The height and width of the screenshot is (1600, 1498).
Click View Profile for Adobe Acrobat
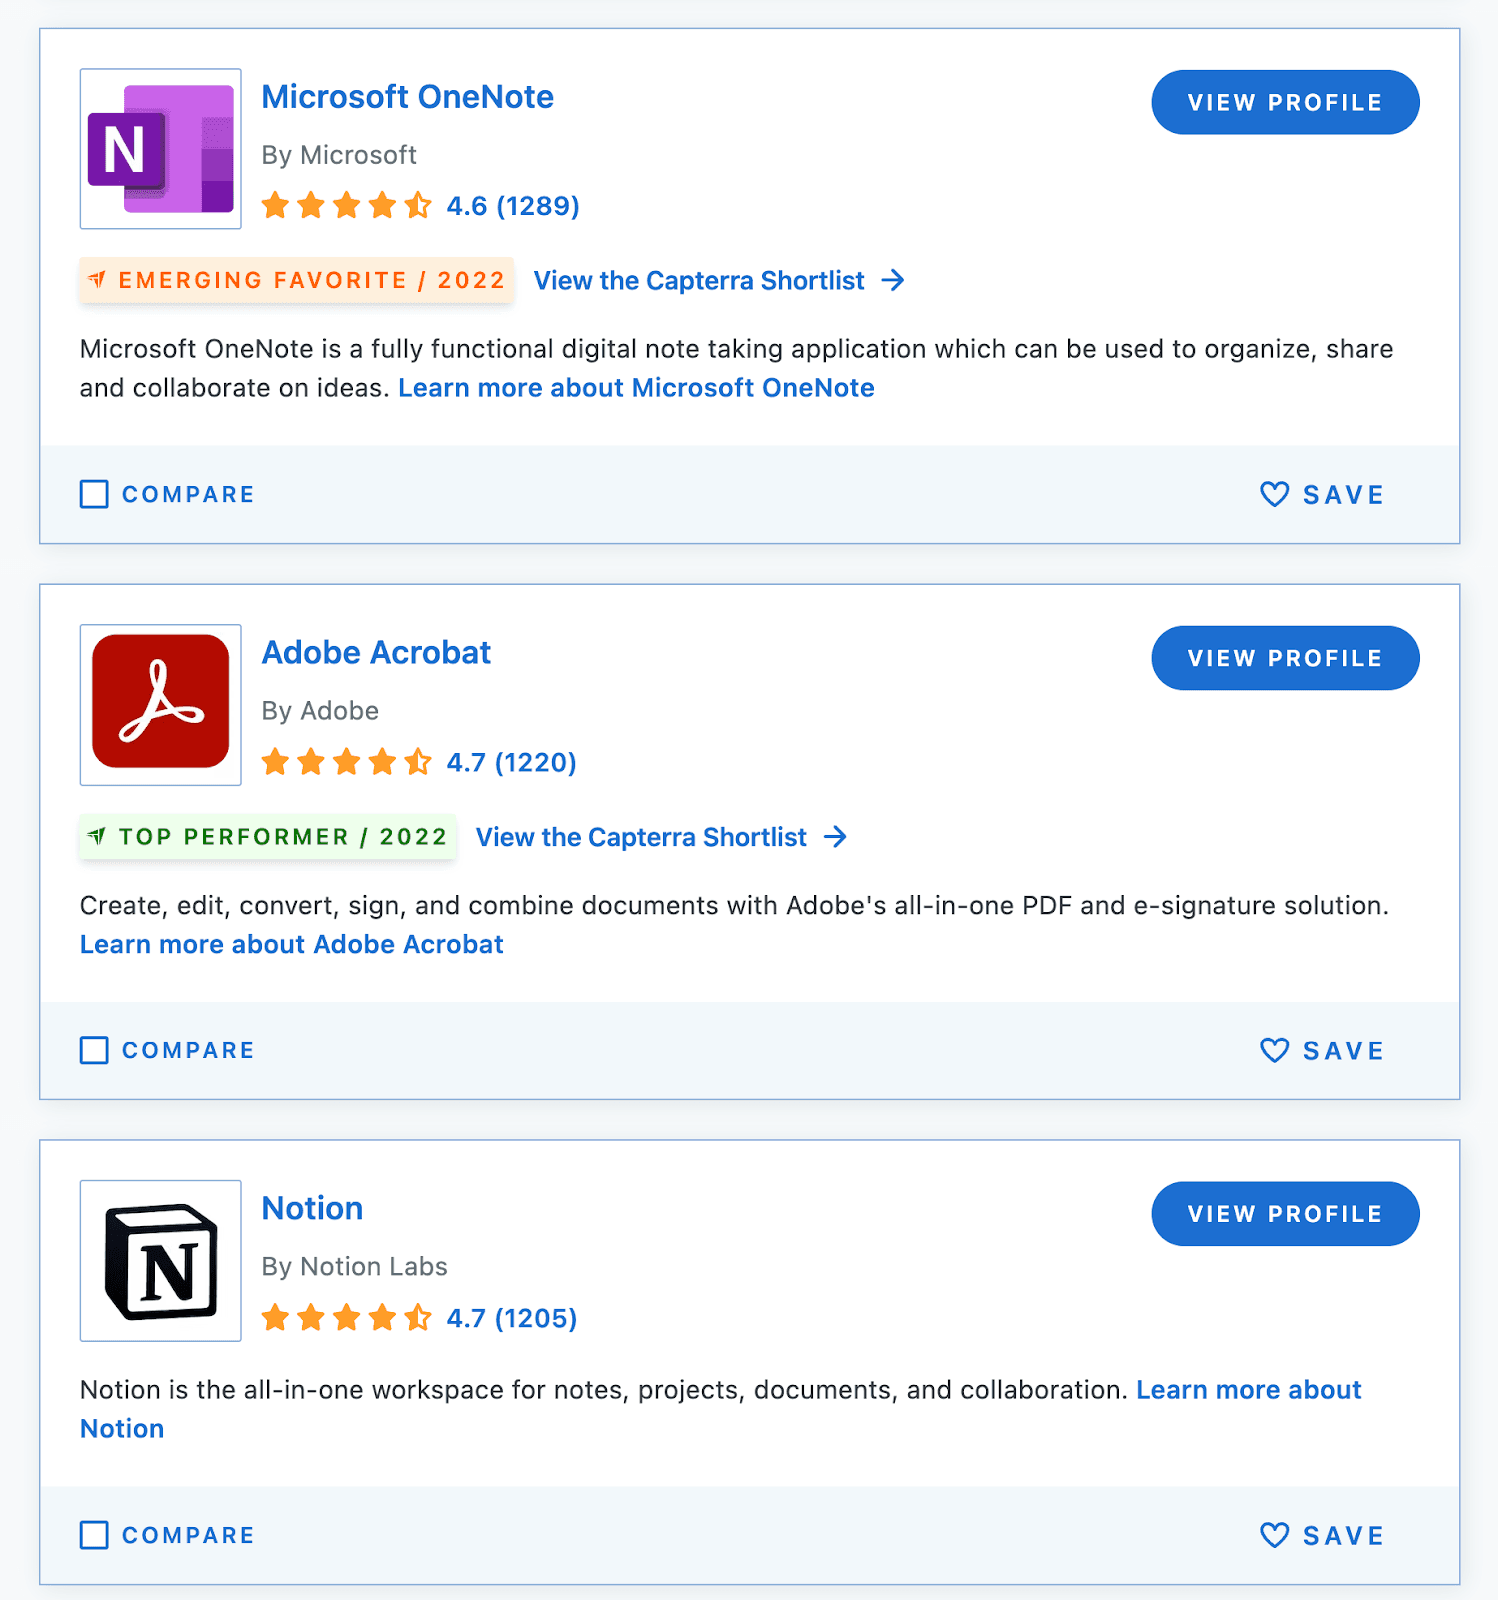[1285, 658]
